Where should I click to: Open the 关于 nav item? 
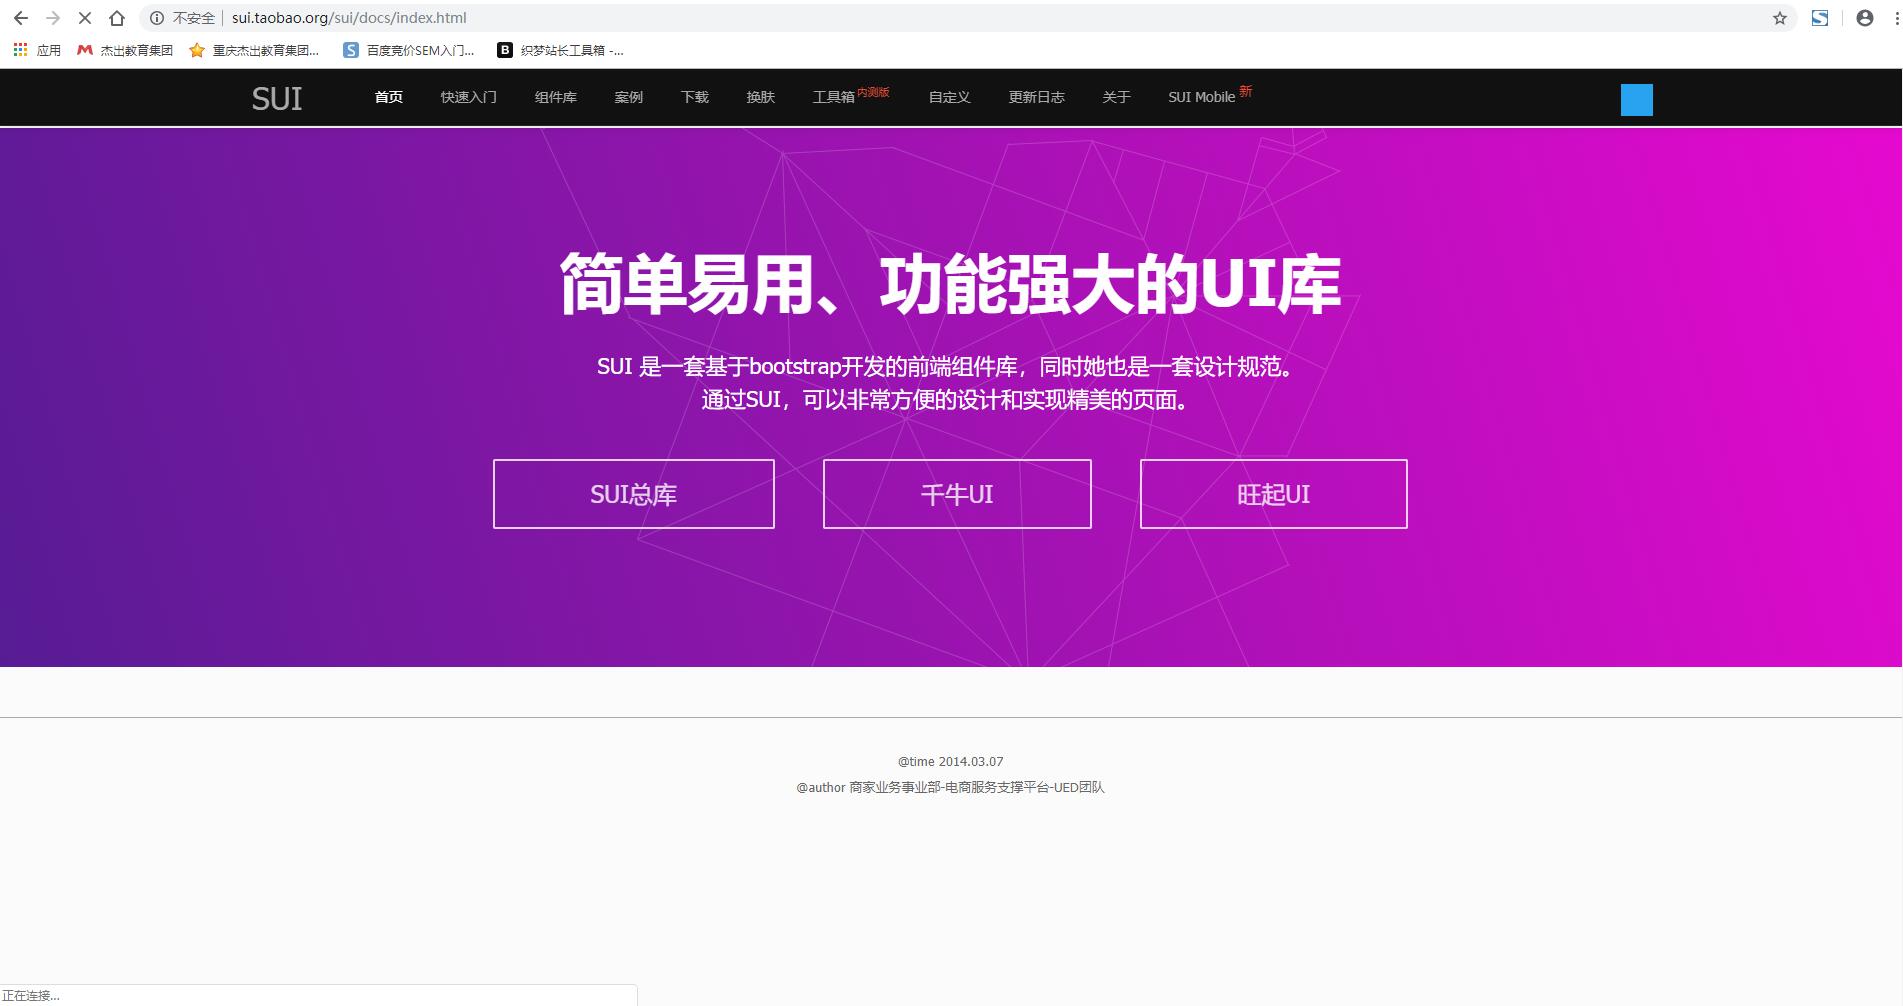(1117, 97)
